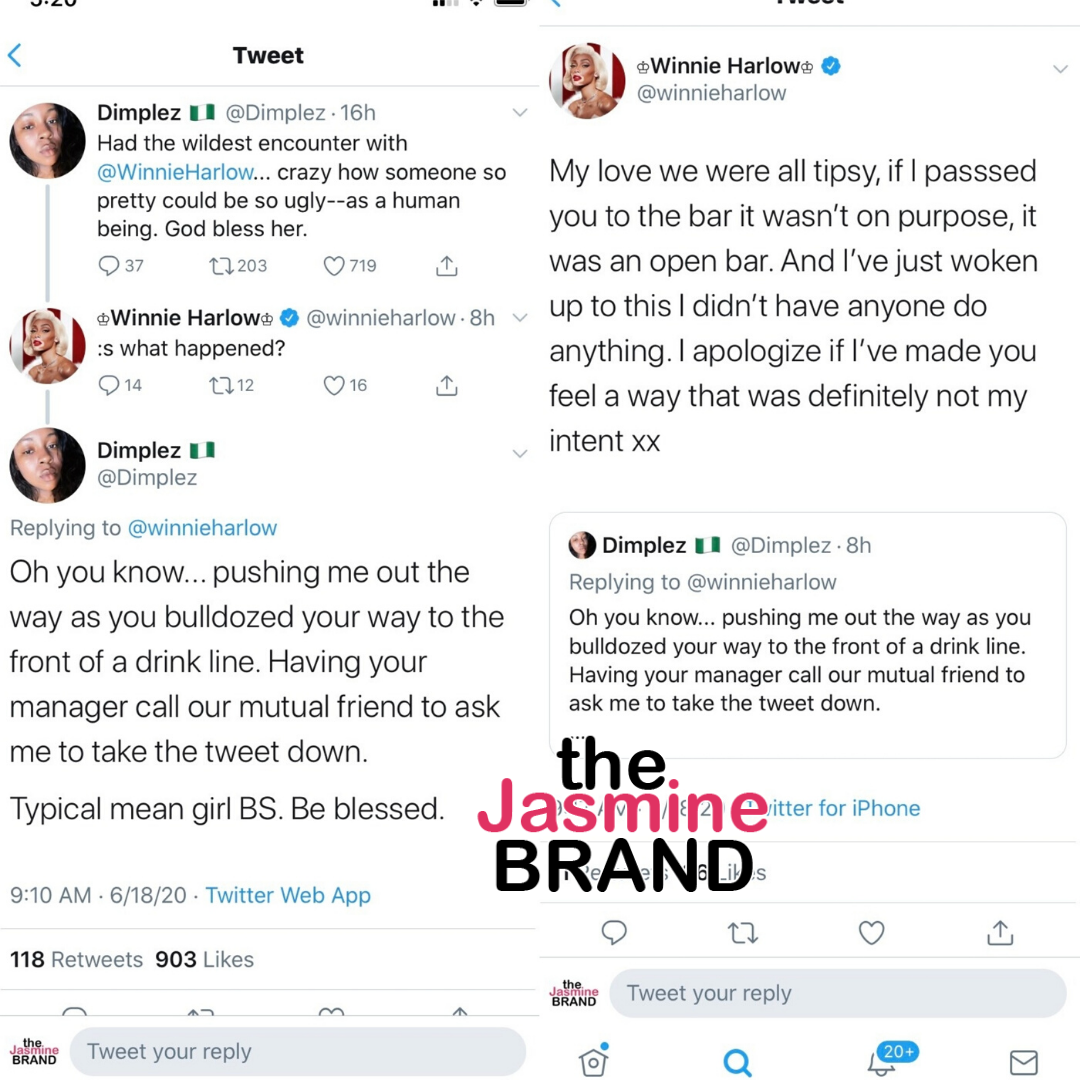The image size is (1080, 1080).
Task: Tap the back arrow beside Tweet header
Action: click(15, 55)
